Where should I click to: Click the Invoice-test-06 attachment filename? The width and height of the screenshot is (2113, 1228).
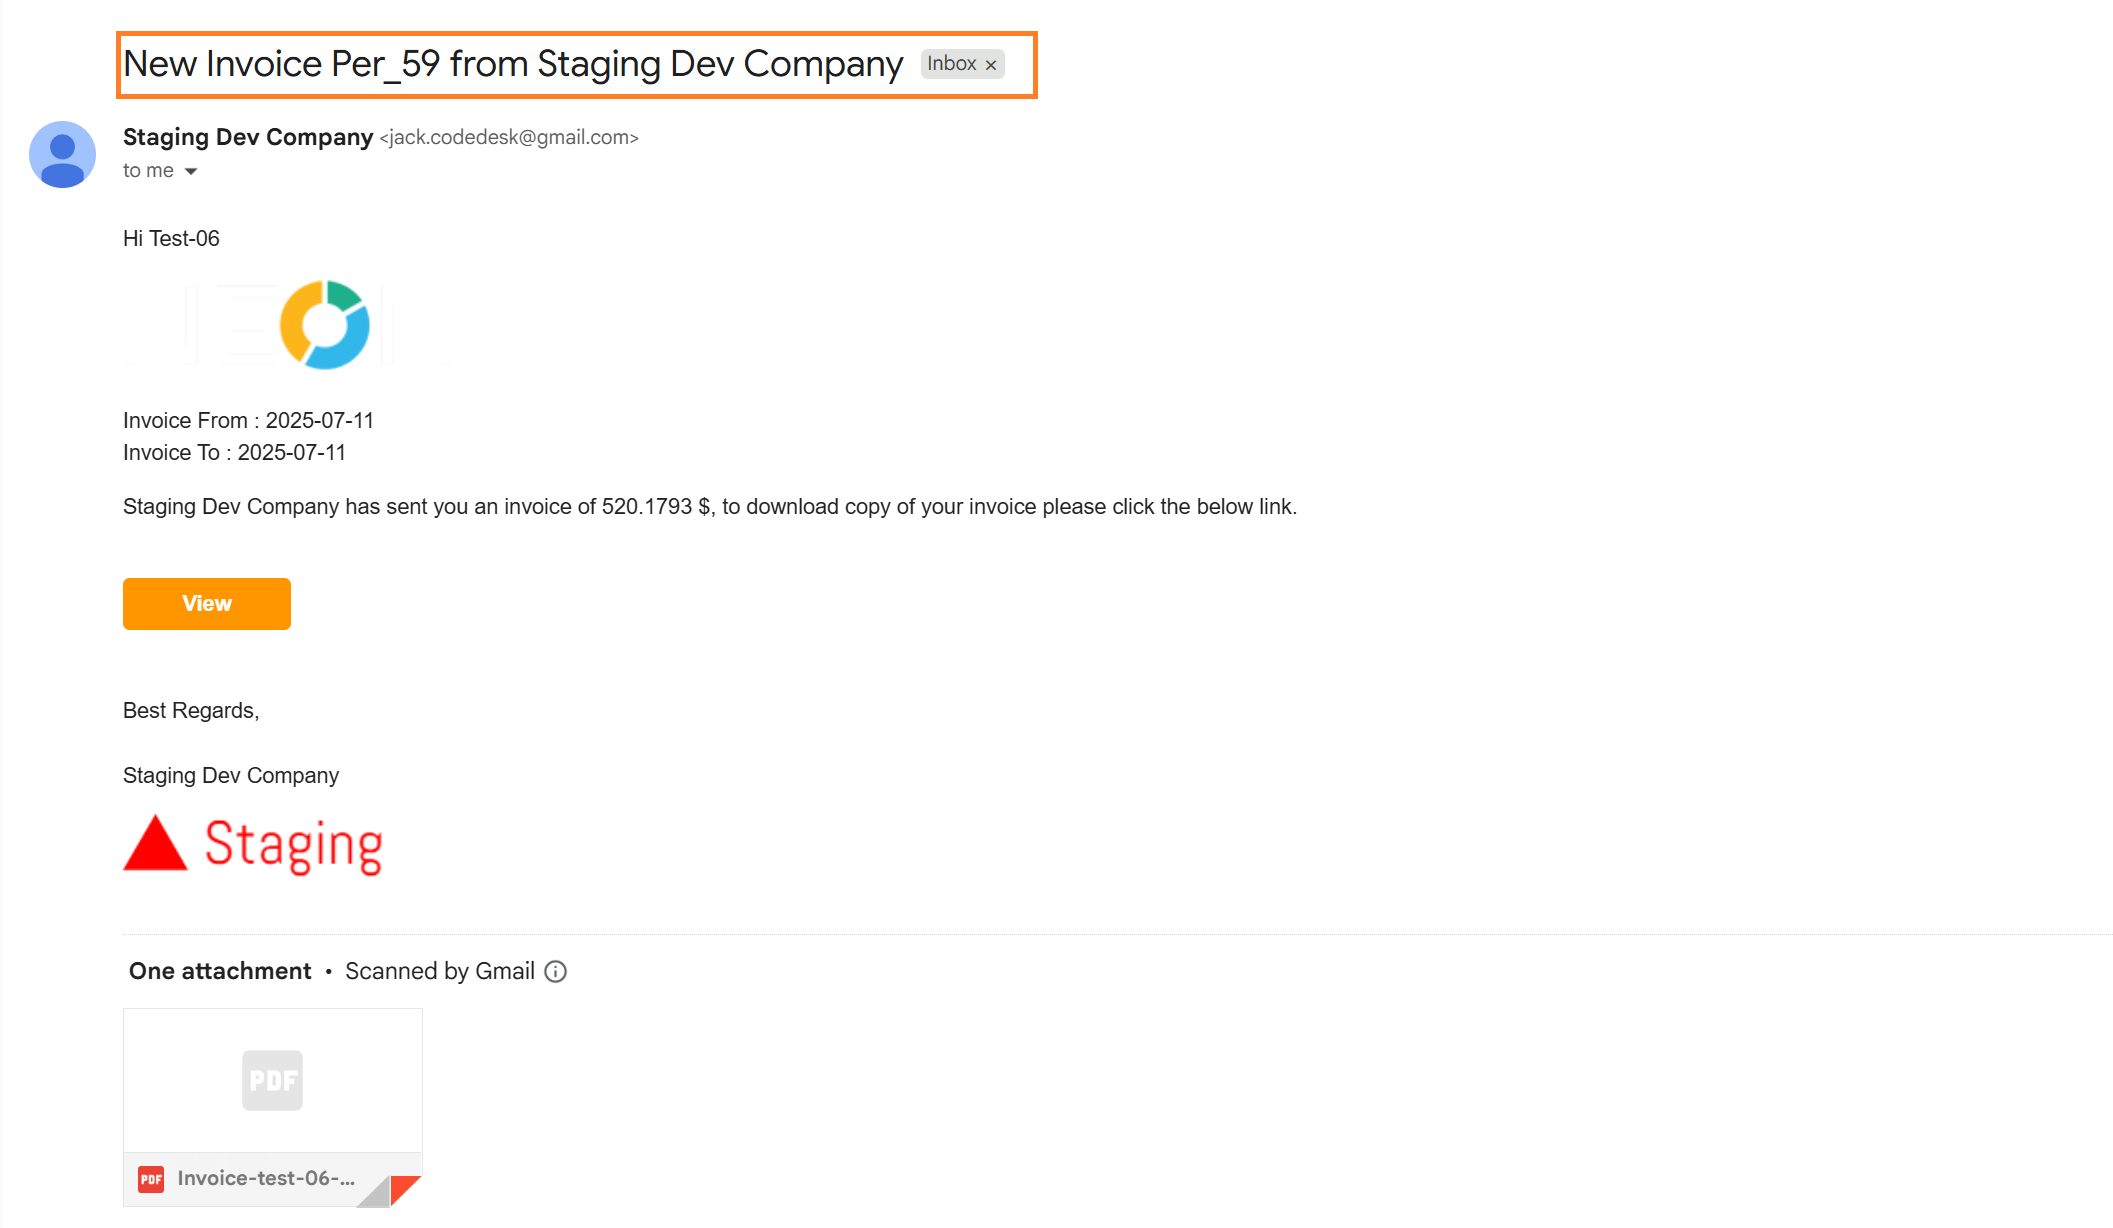tap(266, 1179)
